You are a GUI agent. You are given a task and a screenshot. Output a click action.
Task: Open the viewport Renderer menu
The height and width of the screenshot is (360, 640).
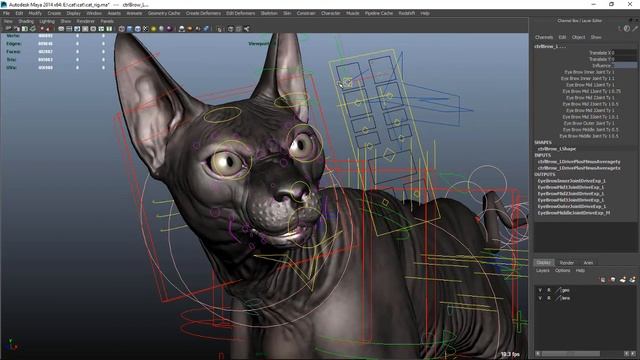(x=85, y=21)
